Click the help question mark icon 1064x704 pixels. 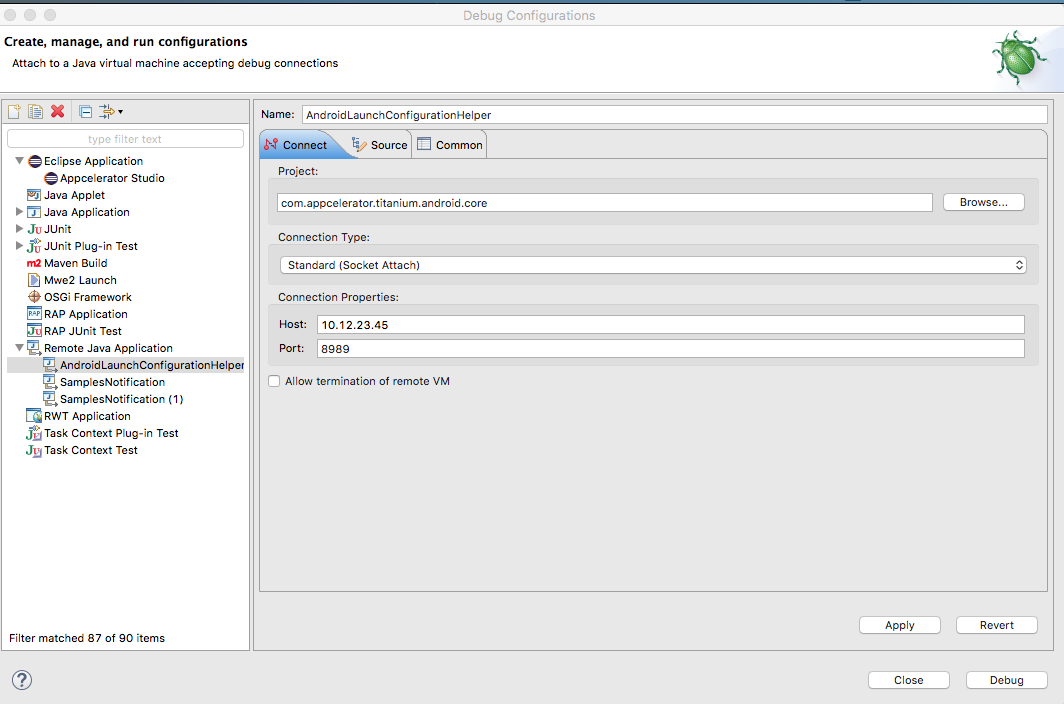coord(21,680)
